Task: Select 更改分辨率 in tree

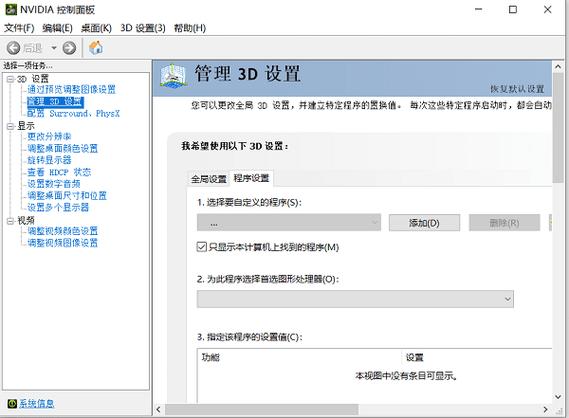Action: click(x=49, y=136)
